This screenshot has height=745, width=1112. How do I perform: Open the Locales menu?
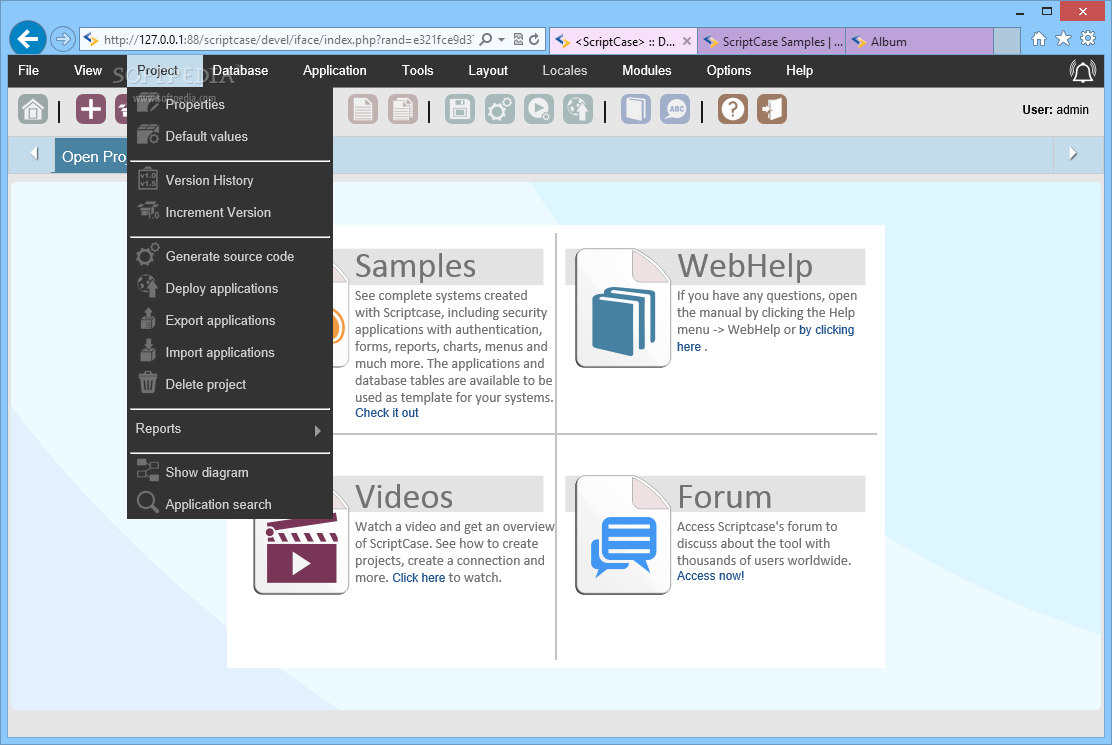pos(565,70)
